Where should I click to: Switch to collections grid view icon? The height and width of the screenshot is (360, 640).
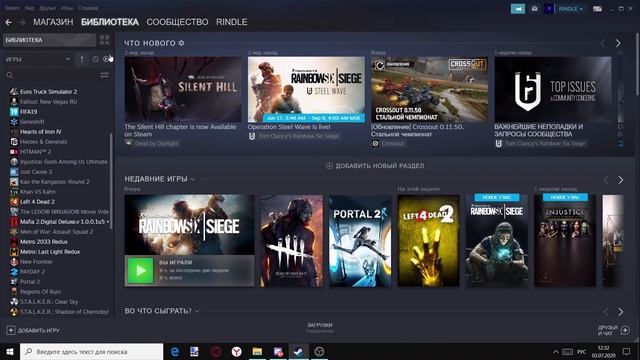pos(104,40)
